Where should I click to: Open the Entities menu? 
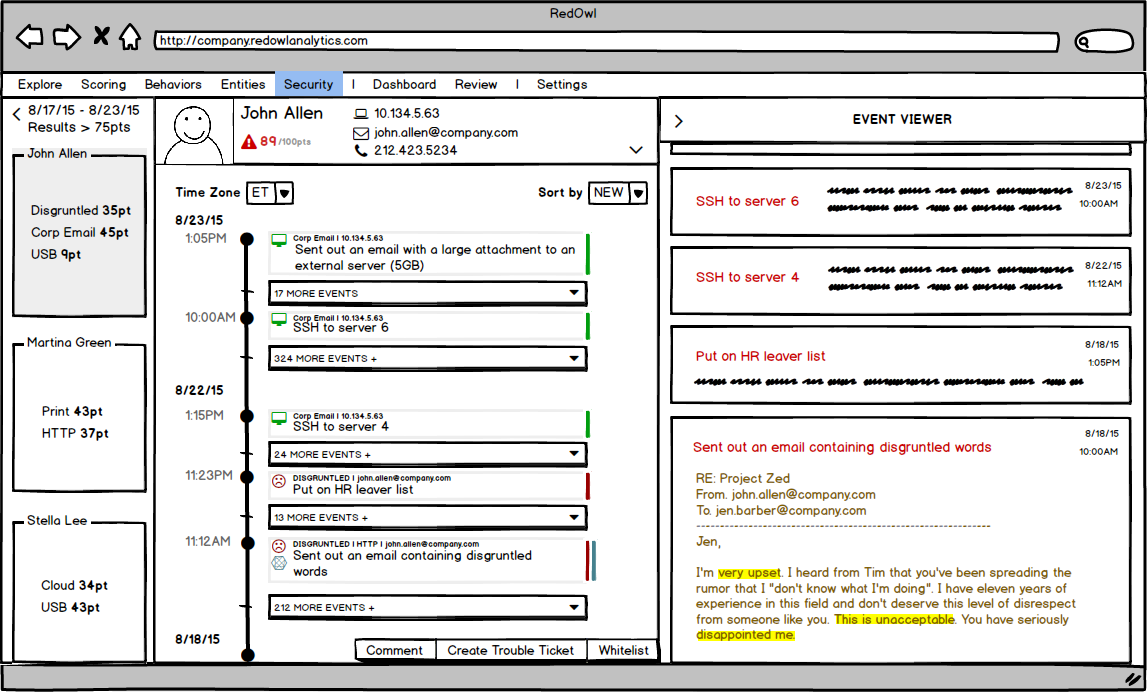pyautogui.click(x=243, y=84)
